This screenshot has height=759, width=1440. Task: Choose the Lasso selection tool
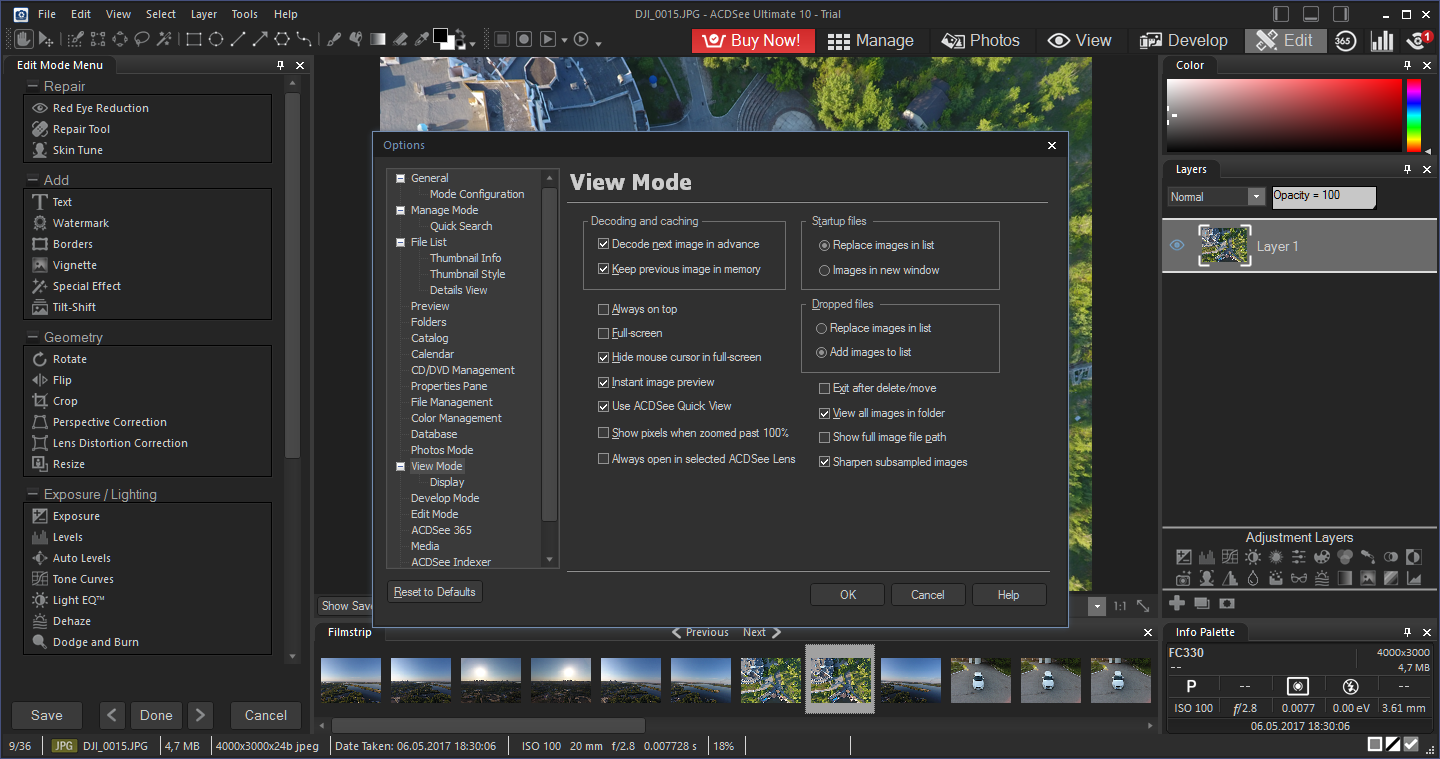point(142,39)
